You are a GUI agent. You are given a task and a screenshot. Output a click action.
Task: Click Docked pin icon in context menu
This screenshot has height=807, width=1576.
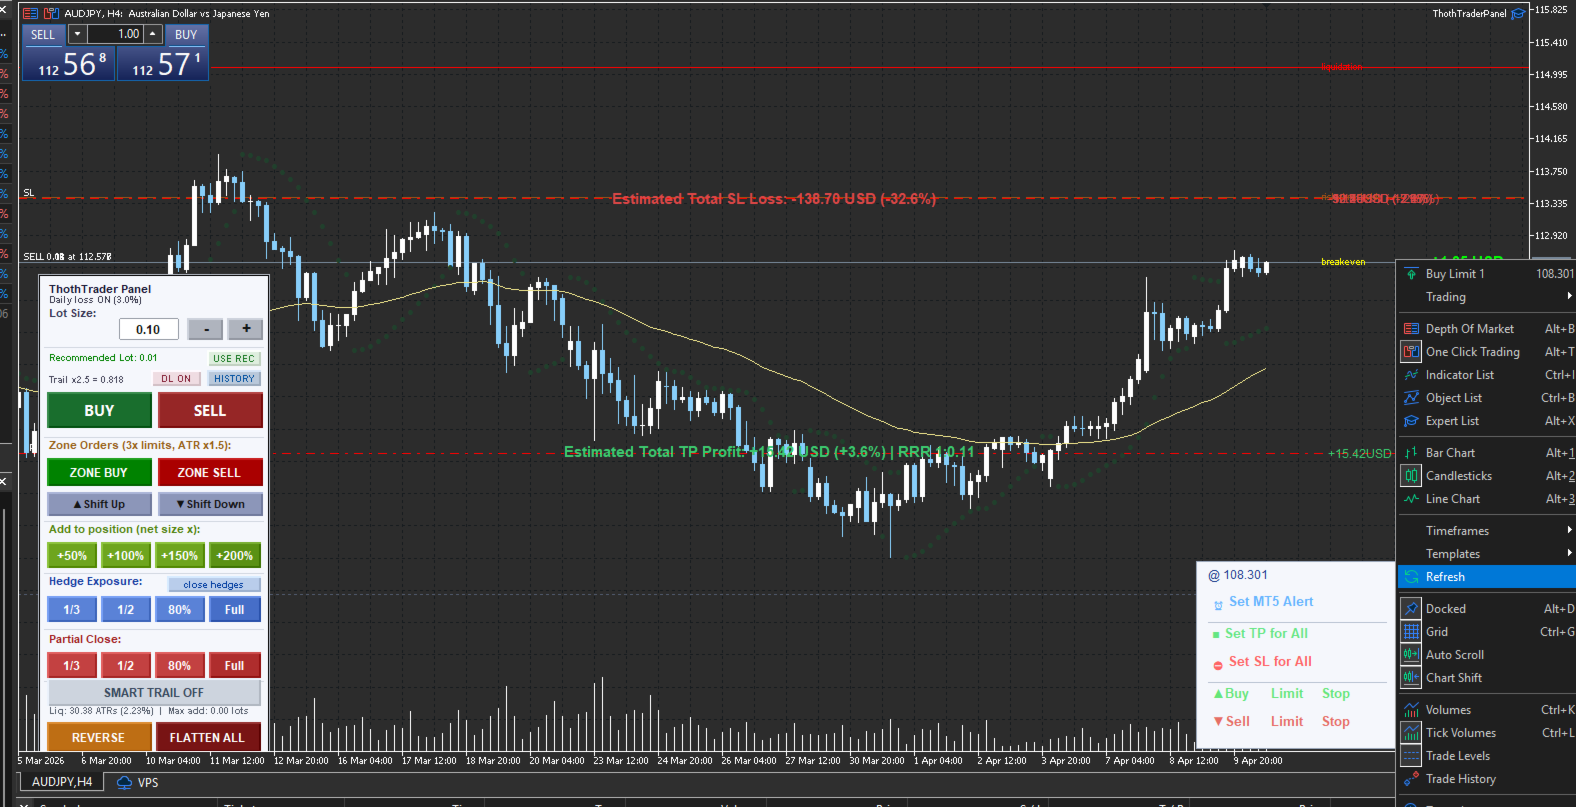click(x=1411, y=609)
